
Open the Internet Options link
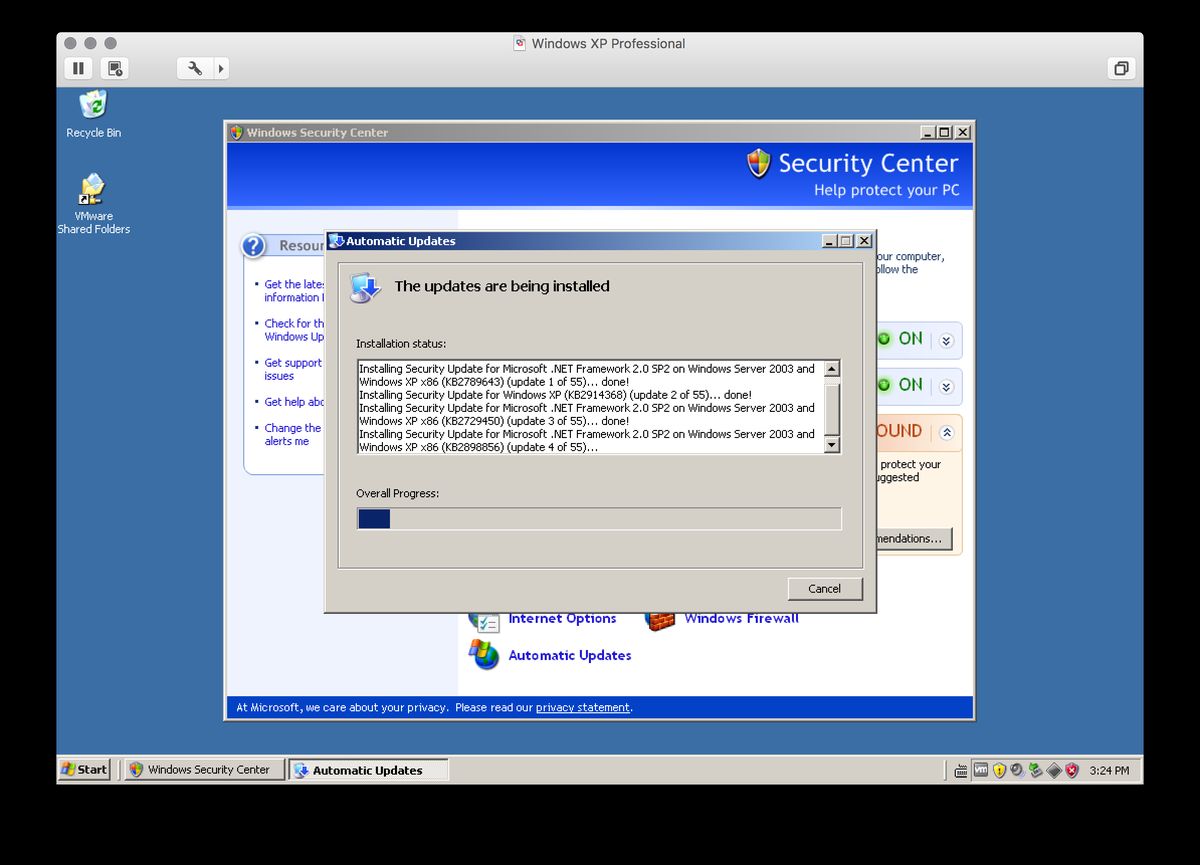(562, 619)
